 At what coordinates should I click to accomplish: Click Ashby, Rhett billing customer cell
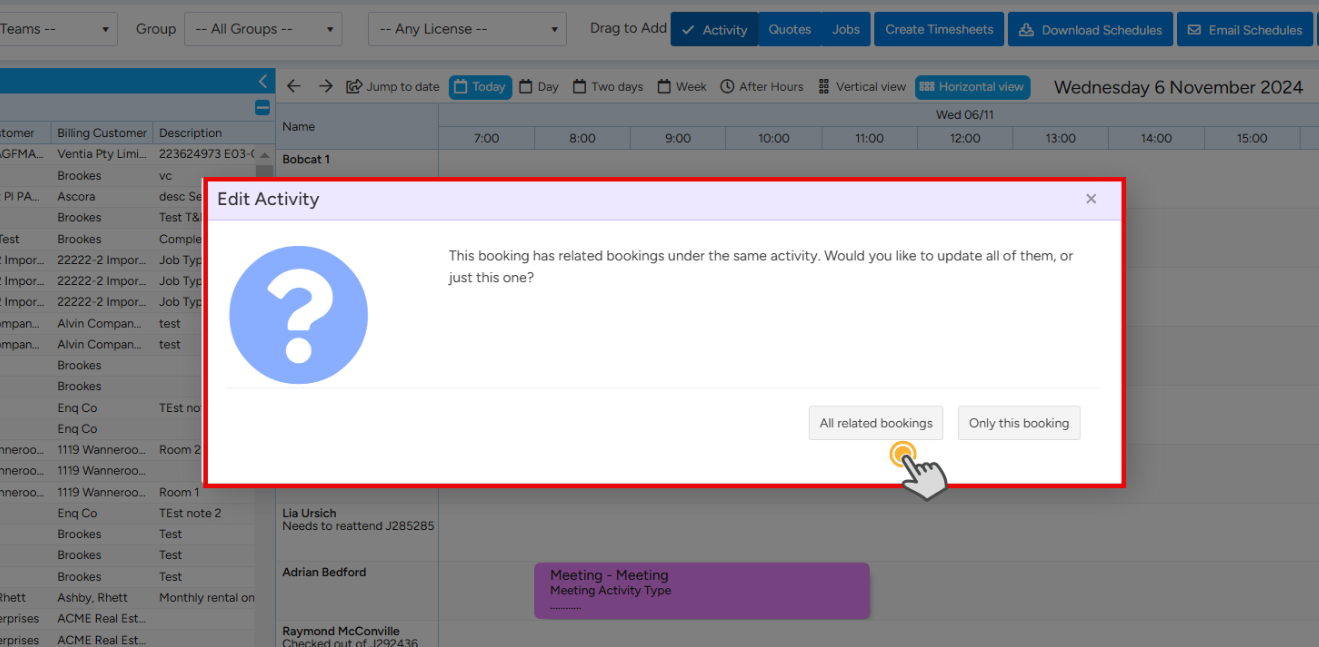point(102,598)
